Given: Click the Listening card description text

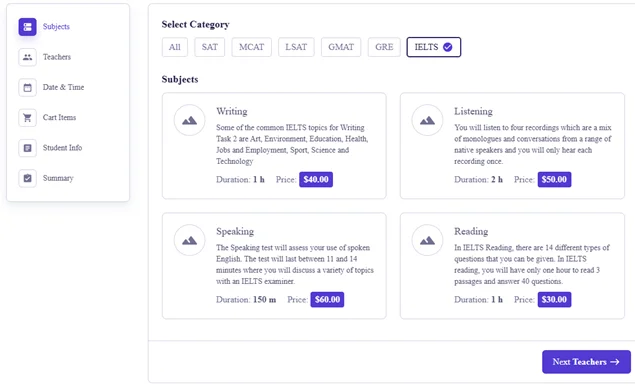Looking at the screenshot, I should [x=533, y=145].
